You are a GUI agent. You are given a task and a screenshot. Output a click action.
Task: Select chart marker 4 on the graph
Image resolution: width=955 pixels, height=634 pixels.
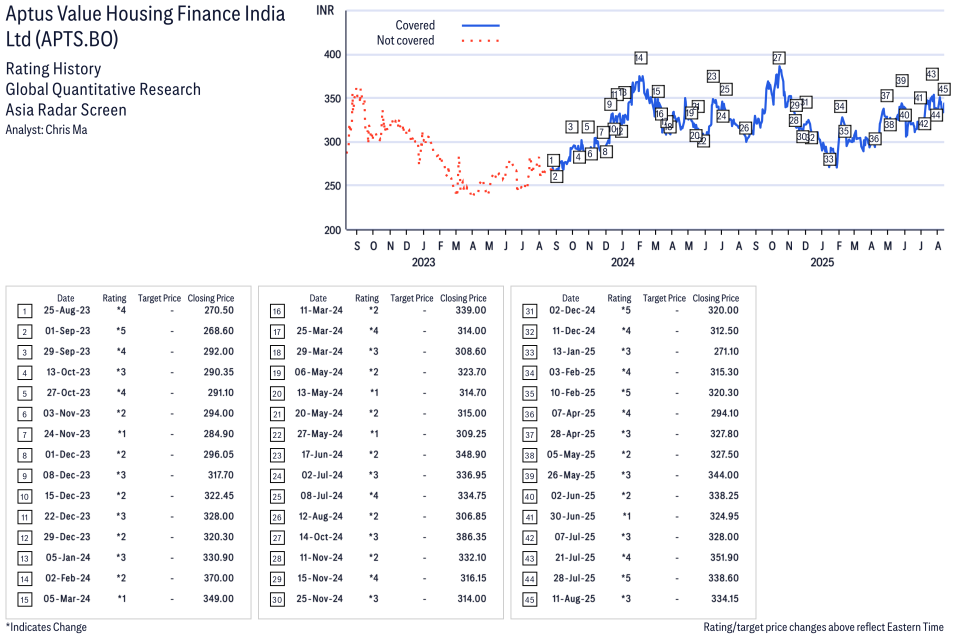578,157
